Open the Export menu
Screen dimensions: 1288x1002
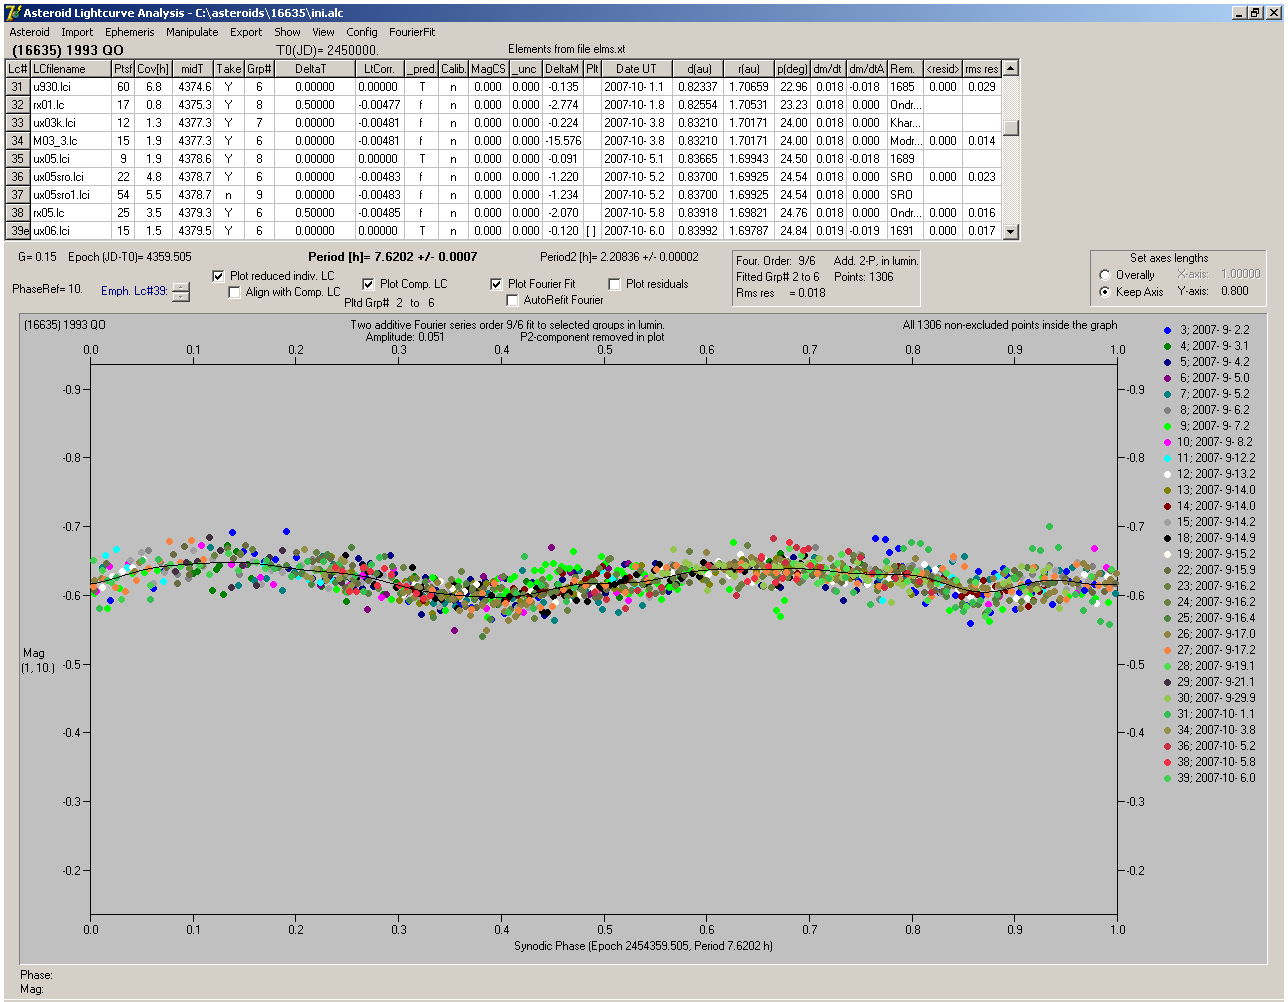click(x=246, y=32)
